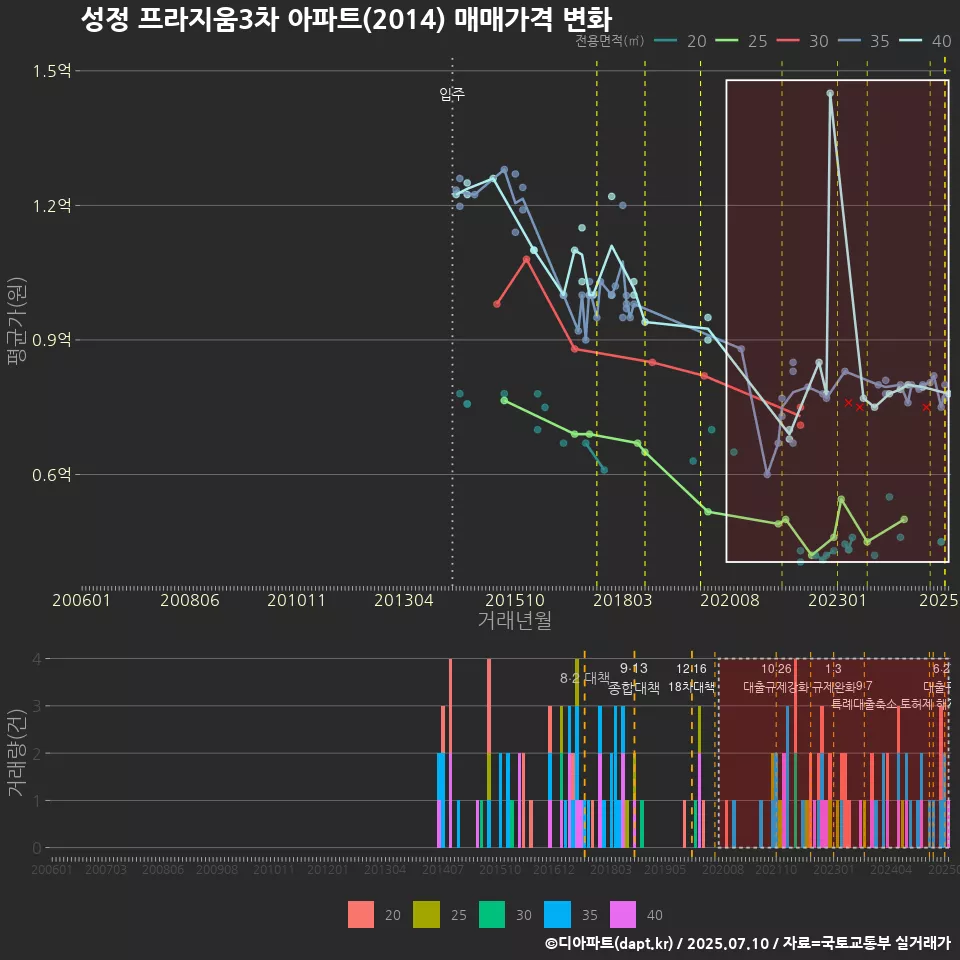Click the 10·26 대출규제강화 policy annotation
Viewport: 960px width, 960px height.
pos(776,678)
